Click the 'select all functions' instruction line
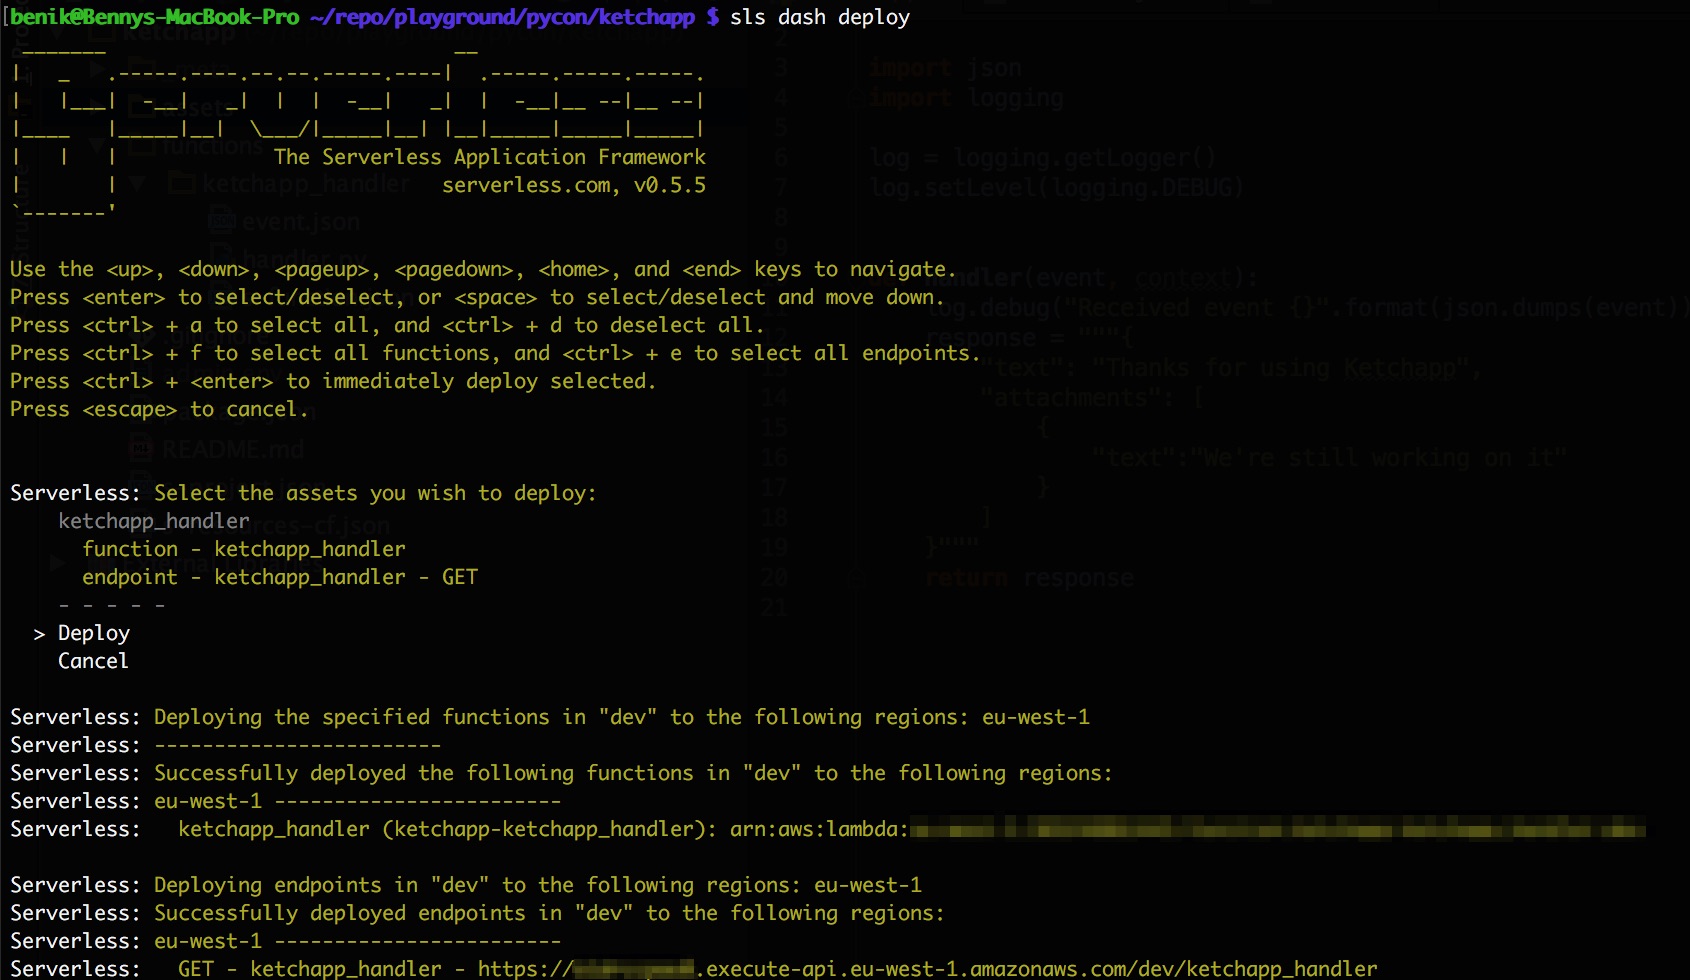Viewport: 1690px width, 980px height. coord(495,353)
